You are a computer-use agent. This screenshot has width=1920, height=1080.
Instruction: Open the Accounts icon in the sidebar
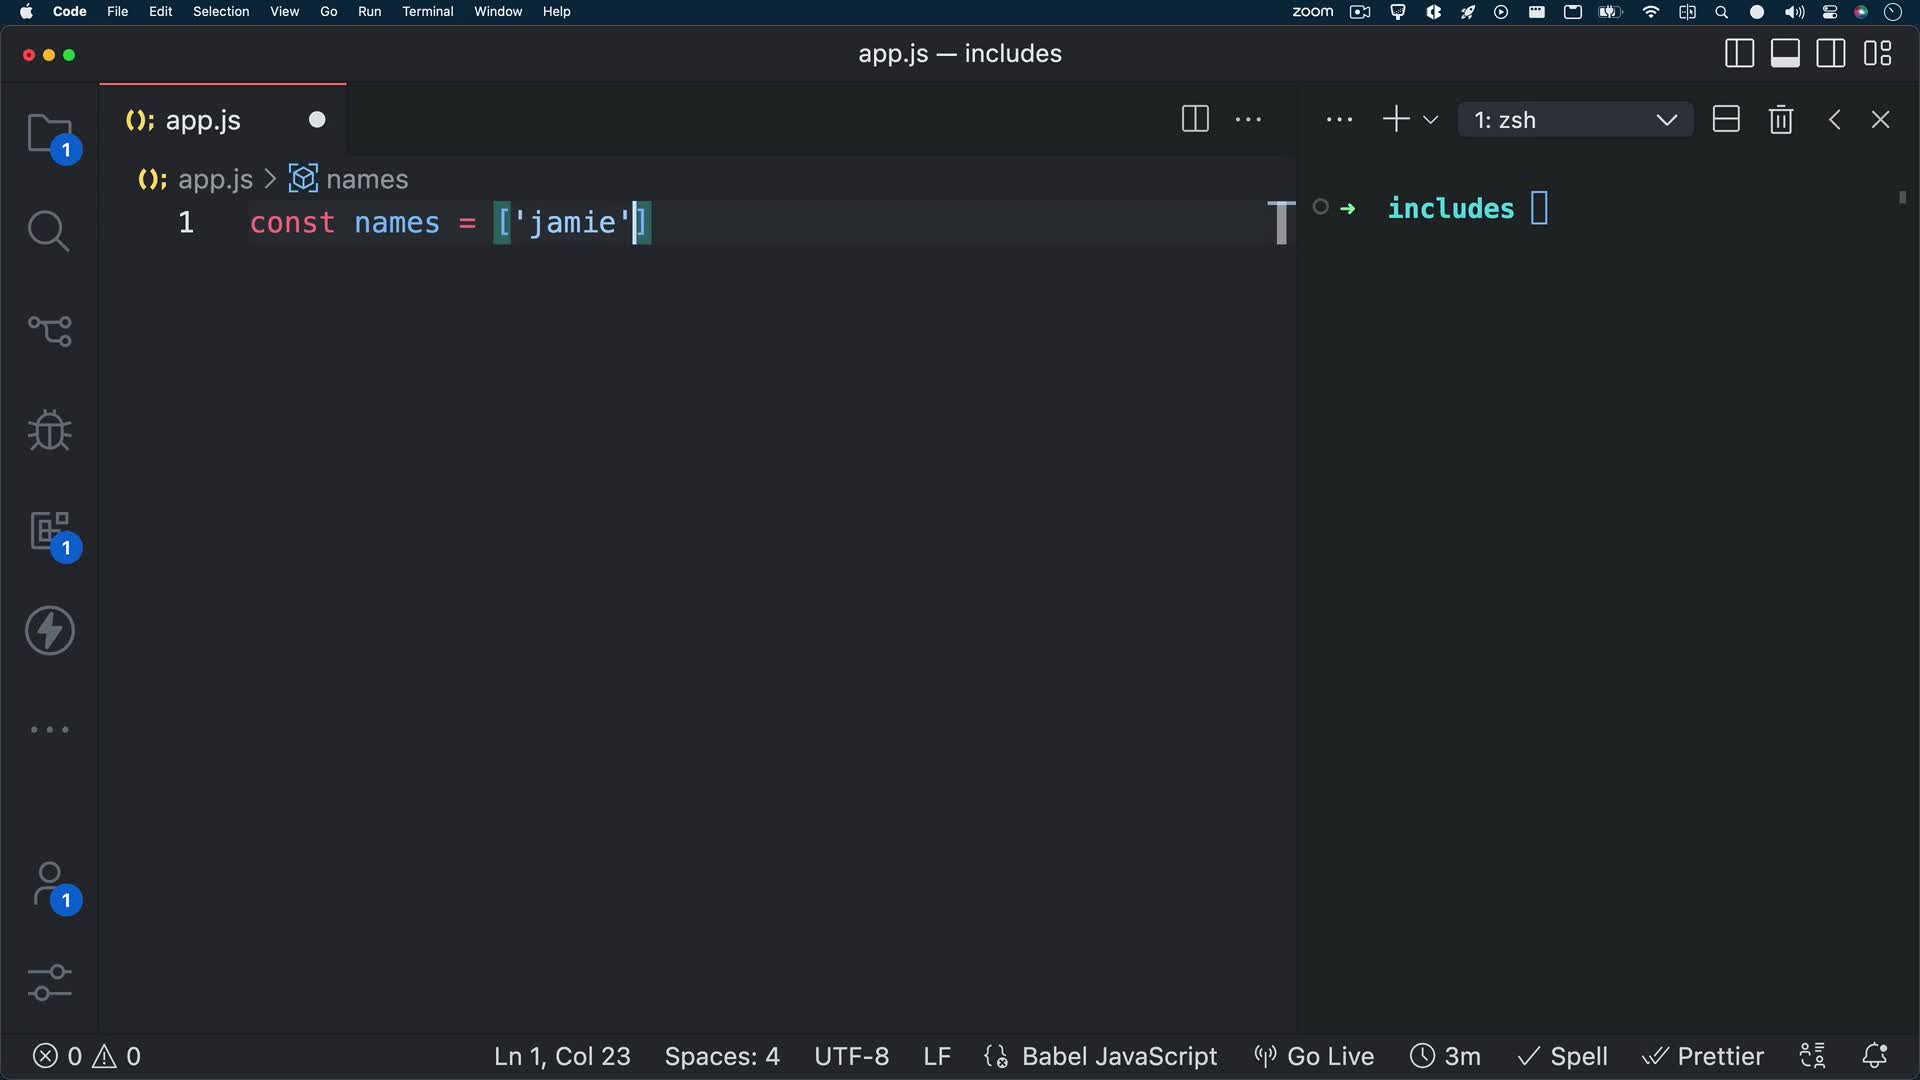pos(49,886)
